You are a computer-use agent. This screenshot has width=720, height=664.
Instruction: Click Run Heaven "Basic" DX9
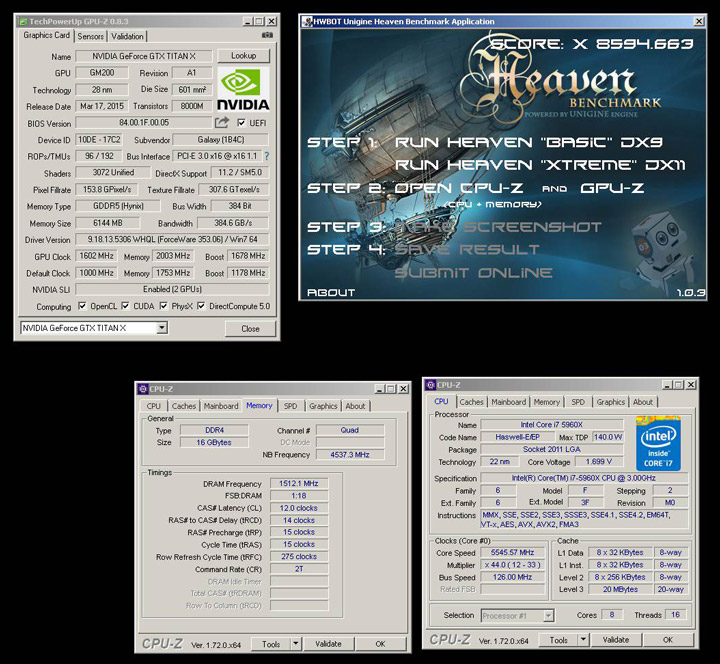point(528,142)
